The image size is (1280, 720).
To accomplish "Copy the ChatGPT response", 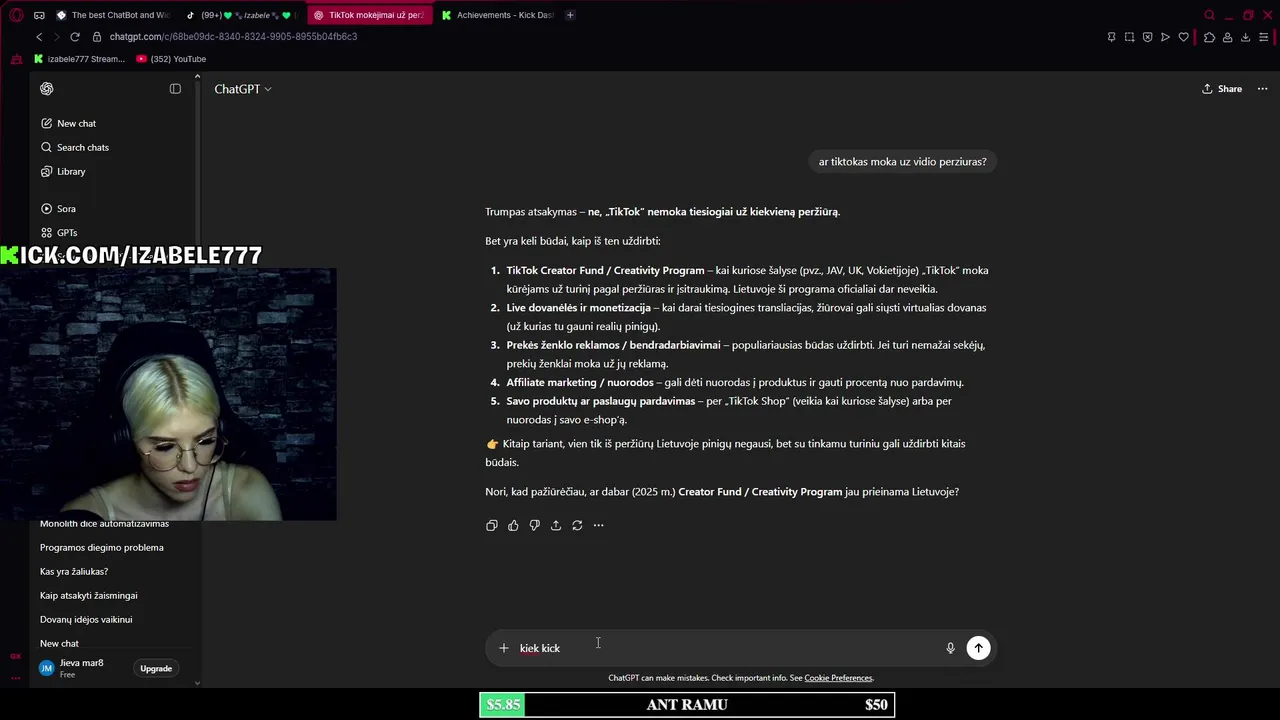I will pos(491,525).
